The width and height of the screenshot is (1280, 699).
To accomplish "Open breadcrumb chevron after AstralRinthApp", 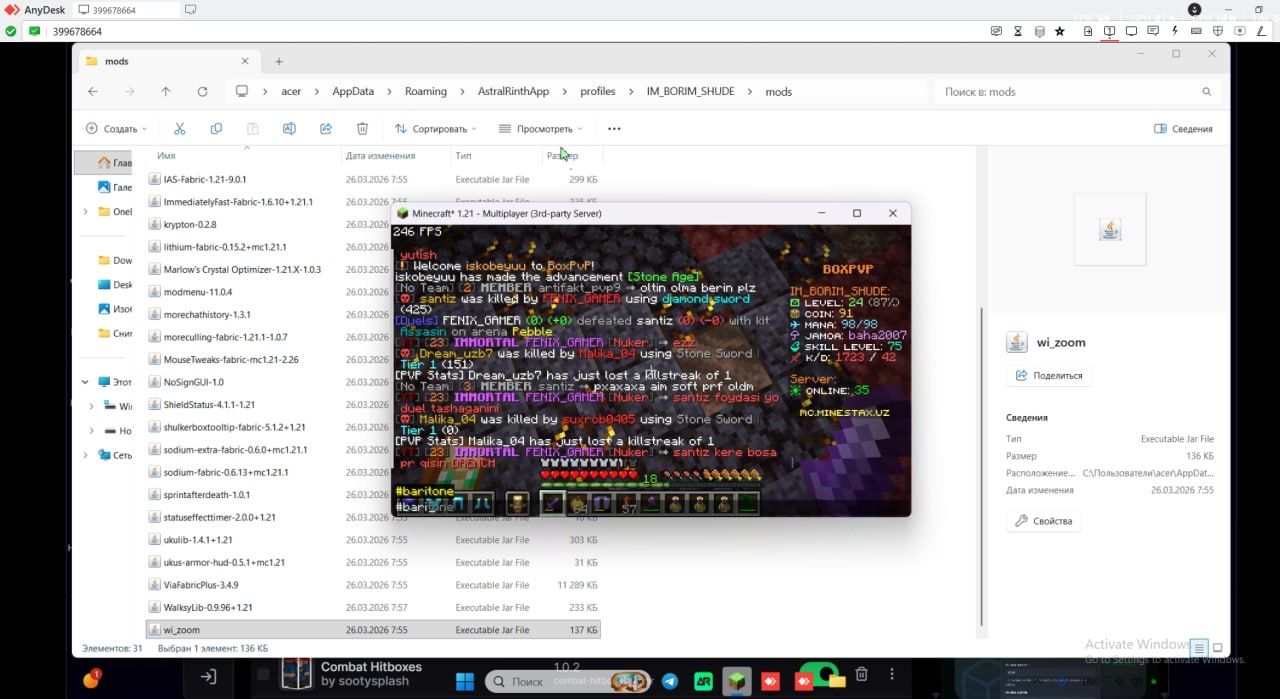I will click(565, 91).
